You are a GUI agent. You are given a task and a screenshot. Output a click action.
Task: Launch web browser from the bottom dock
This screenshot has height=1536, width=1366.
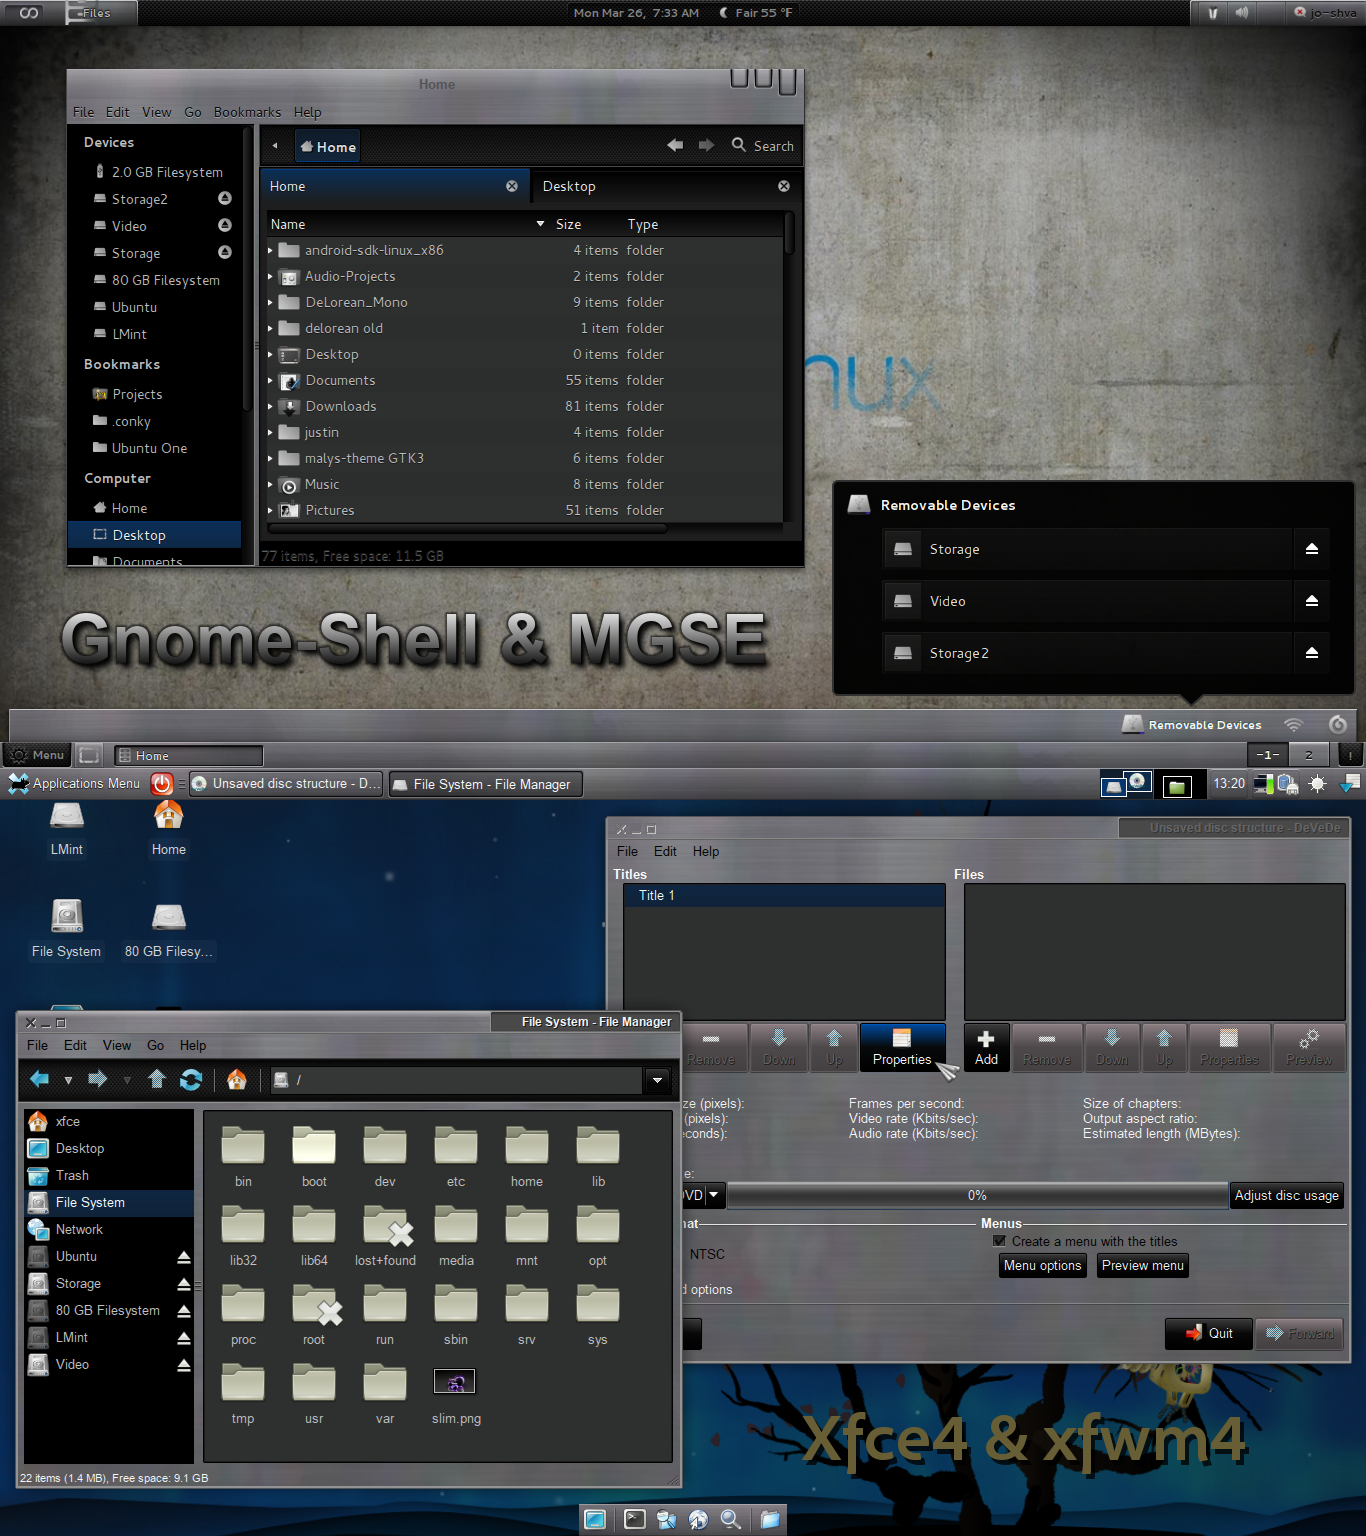coord(698,1519)
